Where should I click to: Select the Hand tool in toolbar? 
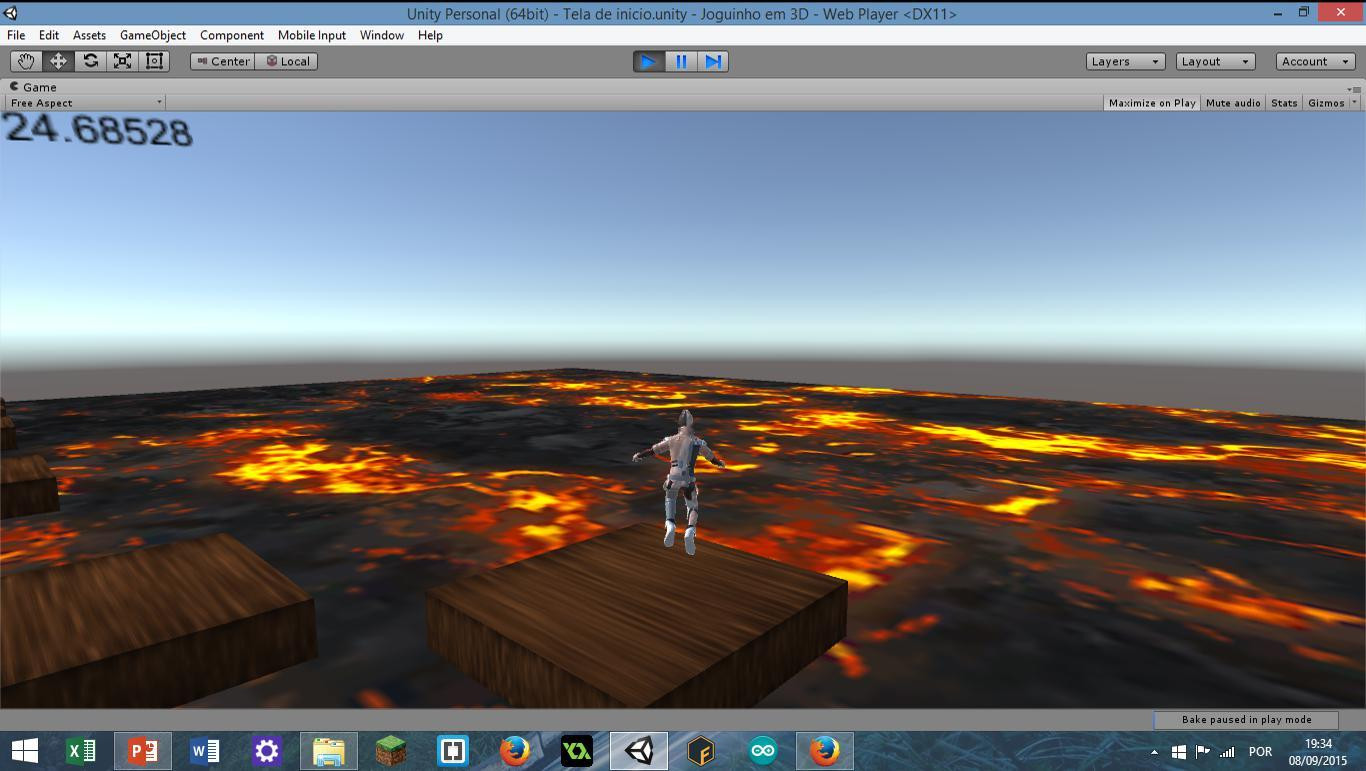click(26, 61)
